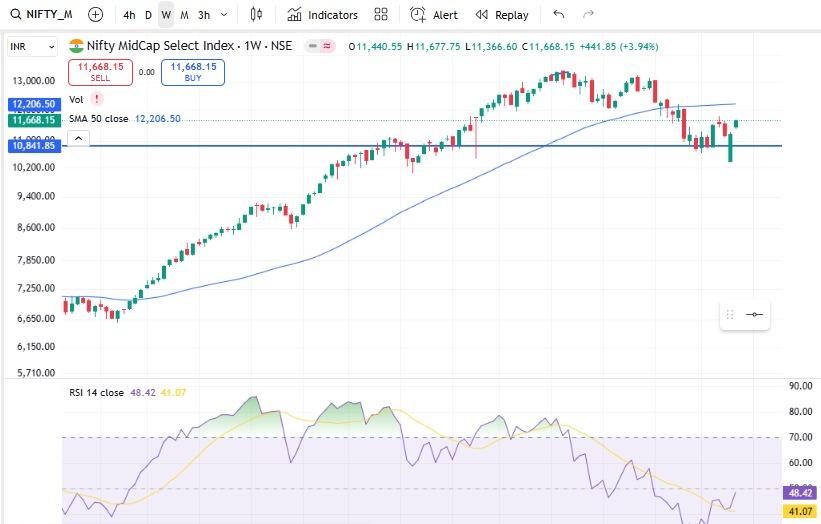The width and height of the screenshot is (821, 524).
Task: Open the candlestick chart type selector
Action: coord(256,15)
